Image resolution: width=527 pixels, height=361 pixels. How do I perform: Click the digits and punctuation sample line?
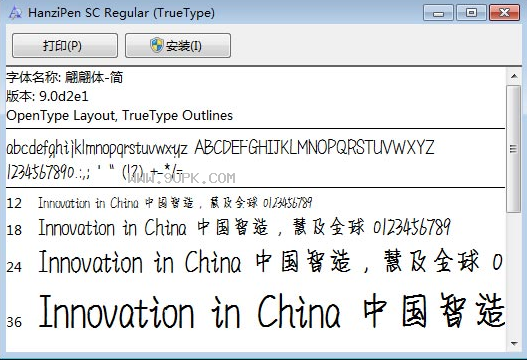pyautogui.click(x=94, y=172)
